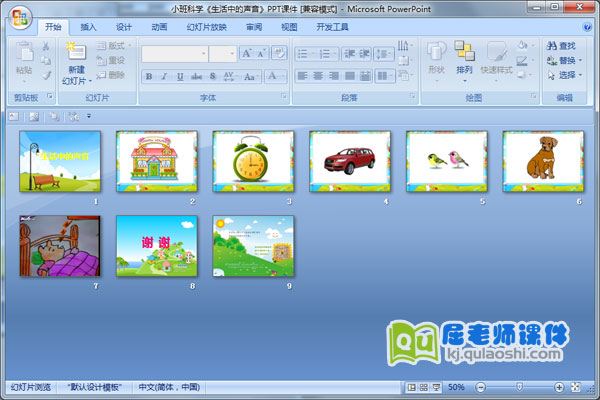The width and height of the screenshot is (600, 400).
Task: Open the Select dropdown
Action: [564, 75]
